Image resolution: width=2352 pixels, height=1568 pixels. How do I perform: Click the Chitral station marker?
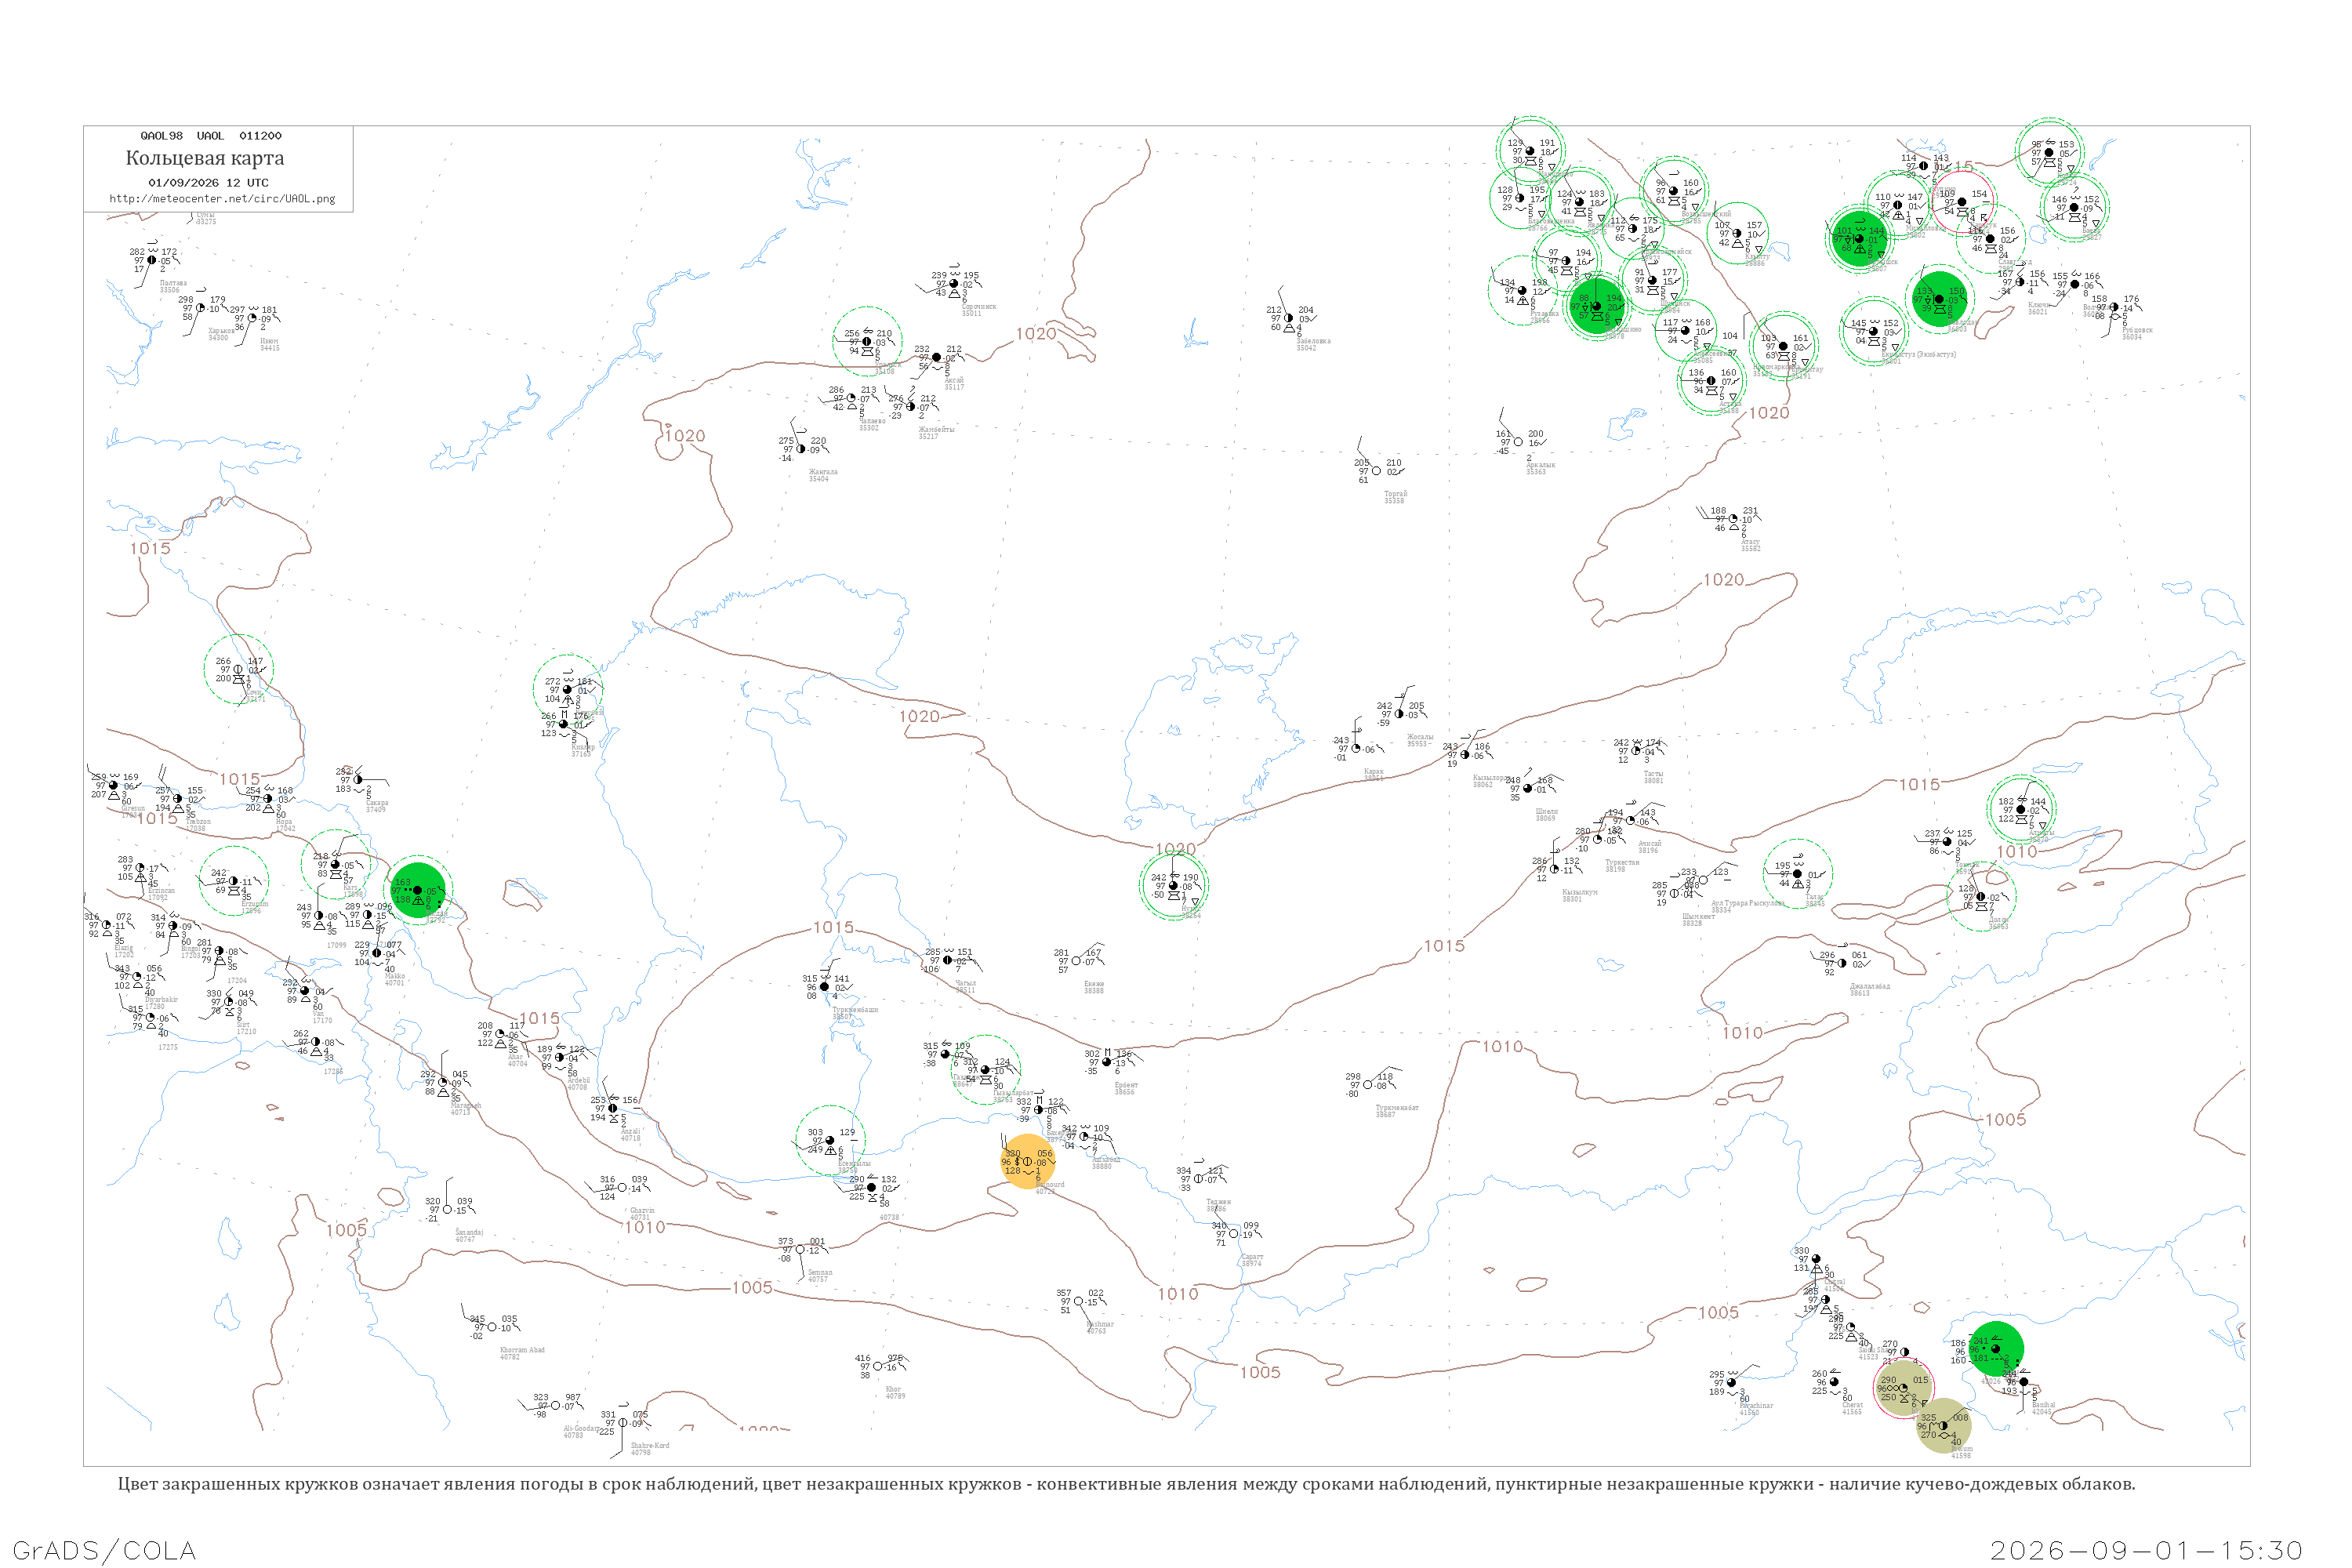coord(1816,1259)
